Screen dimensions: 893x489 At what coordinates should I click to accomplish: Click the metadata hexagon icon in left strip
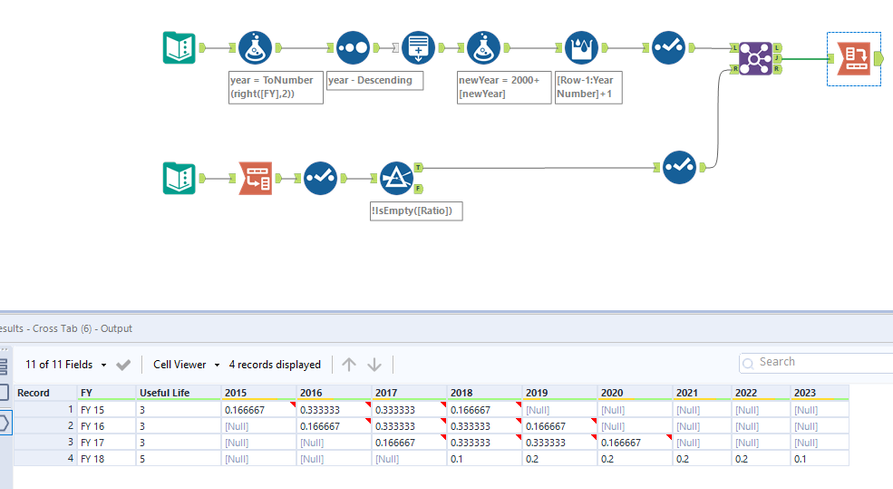click(x=5, y=423)
